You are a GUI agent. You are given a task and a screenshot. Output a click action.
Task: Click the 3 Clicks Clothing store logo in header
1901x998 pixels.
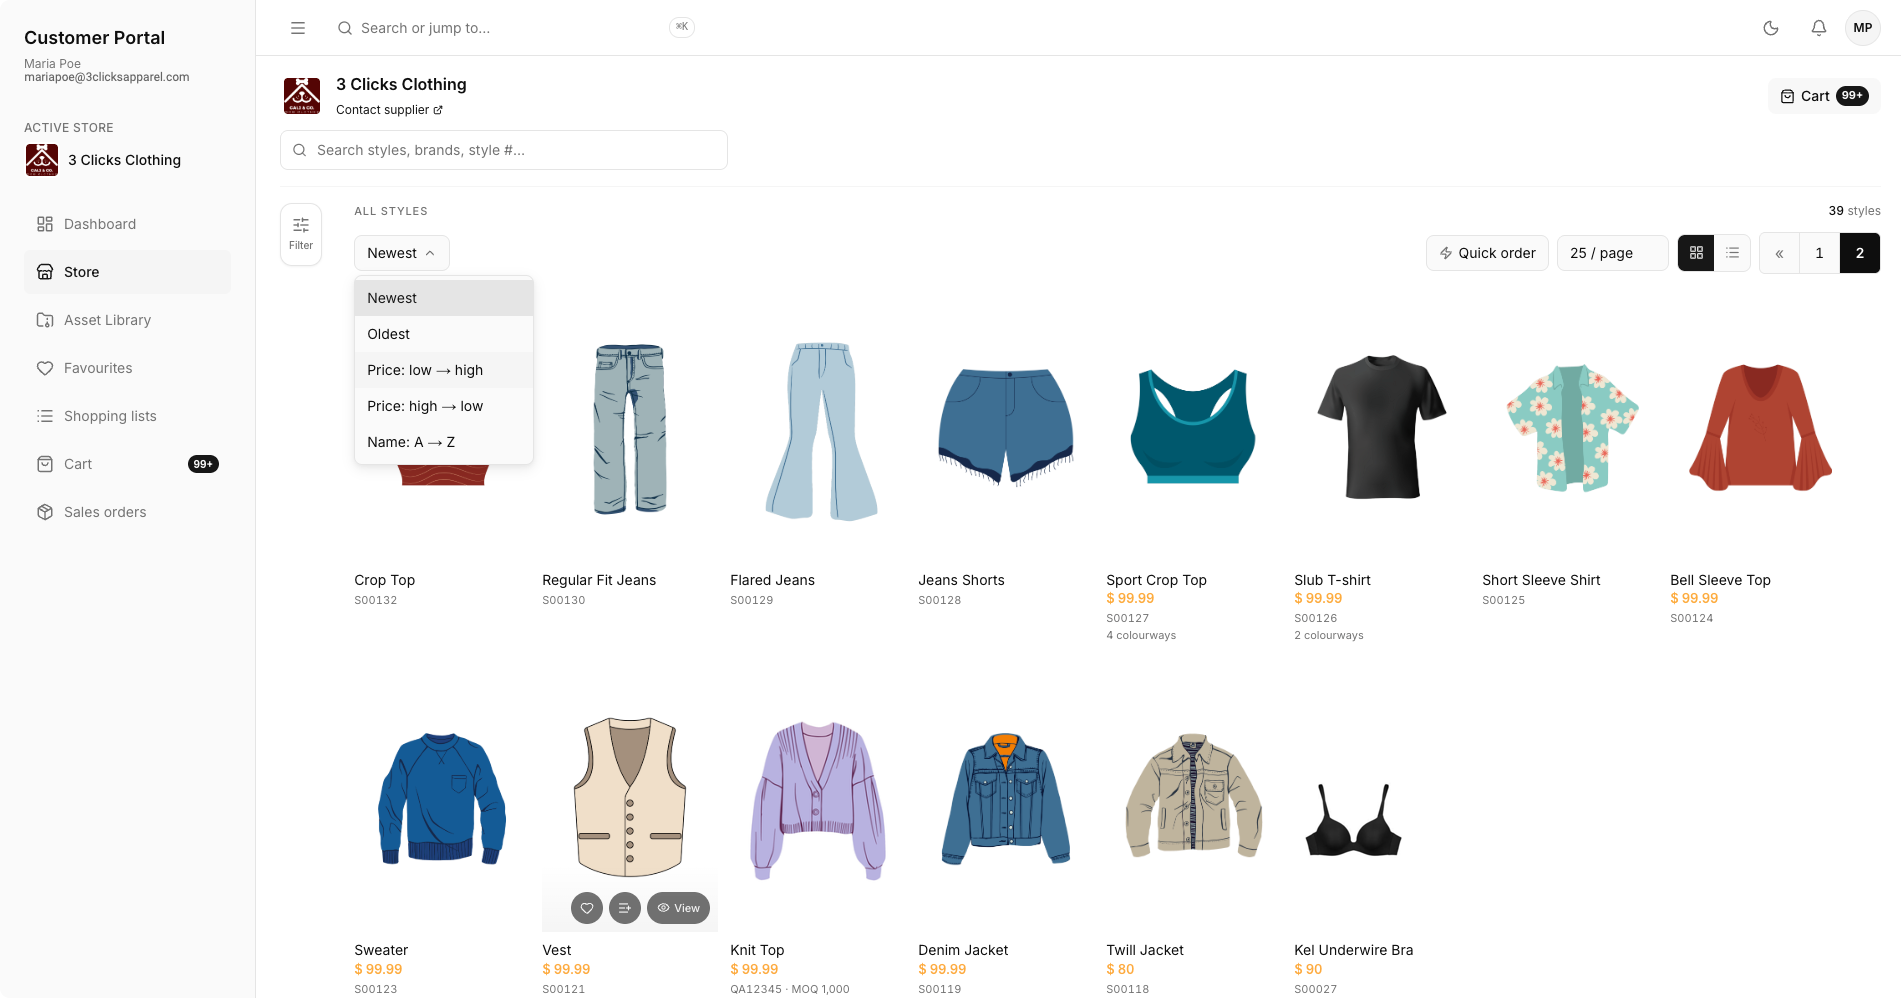click(x=302, y=96)
